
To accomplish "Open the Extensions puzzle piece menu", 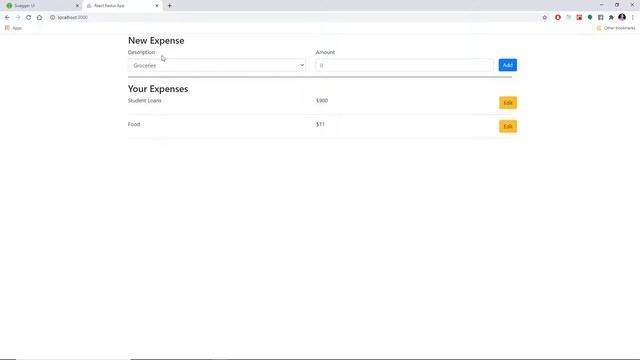I will pyautogui.click(x=611, y=18).
